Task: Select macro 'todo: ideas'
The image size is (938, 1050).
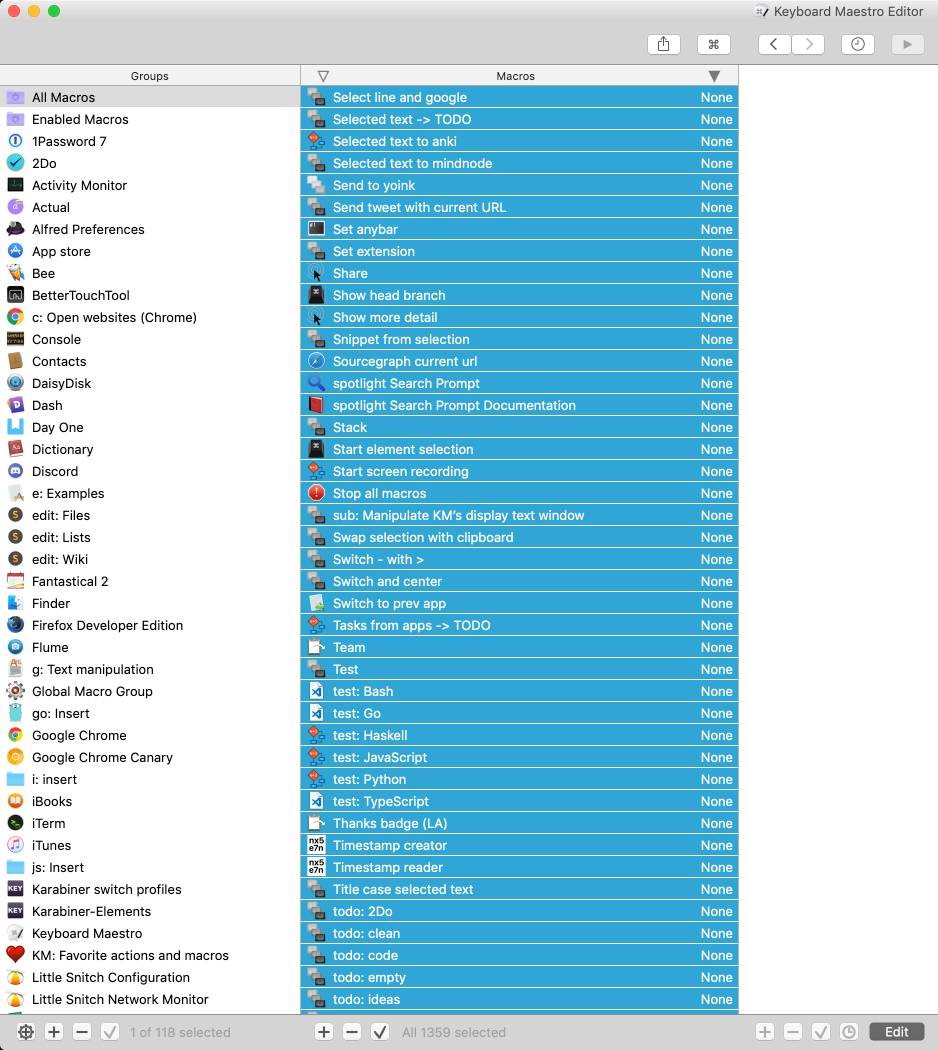Action: coord(520,999)
